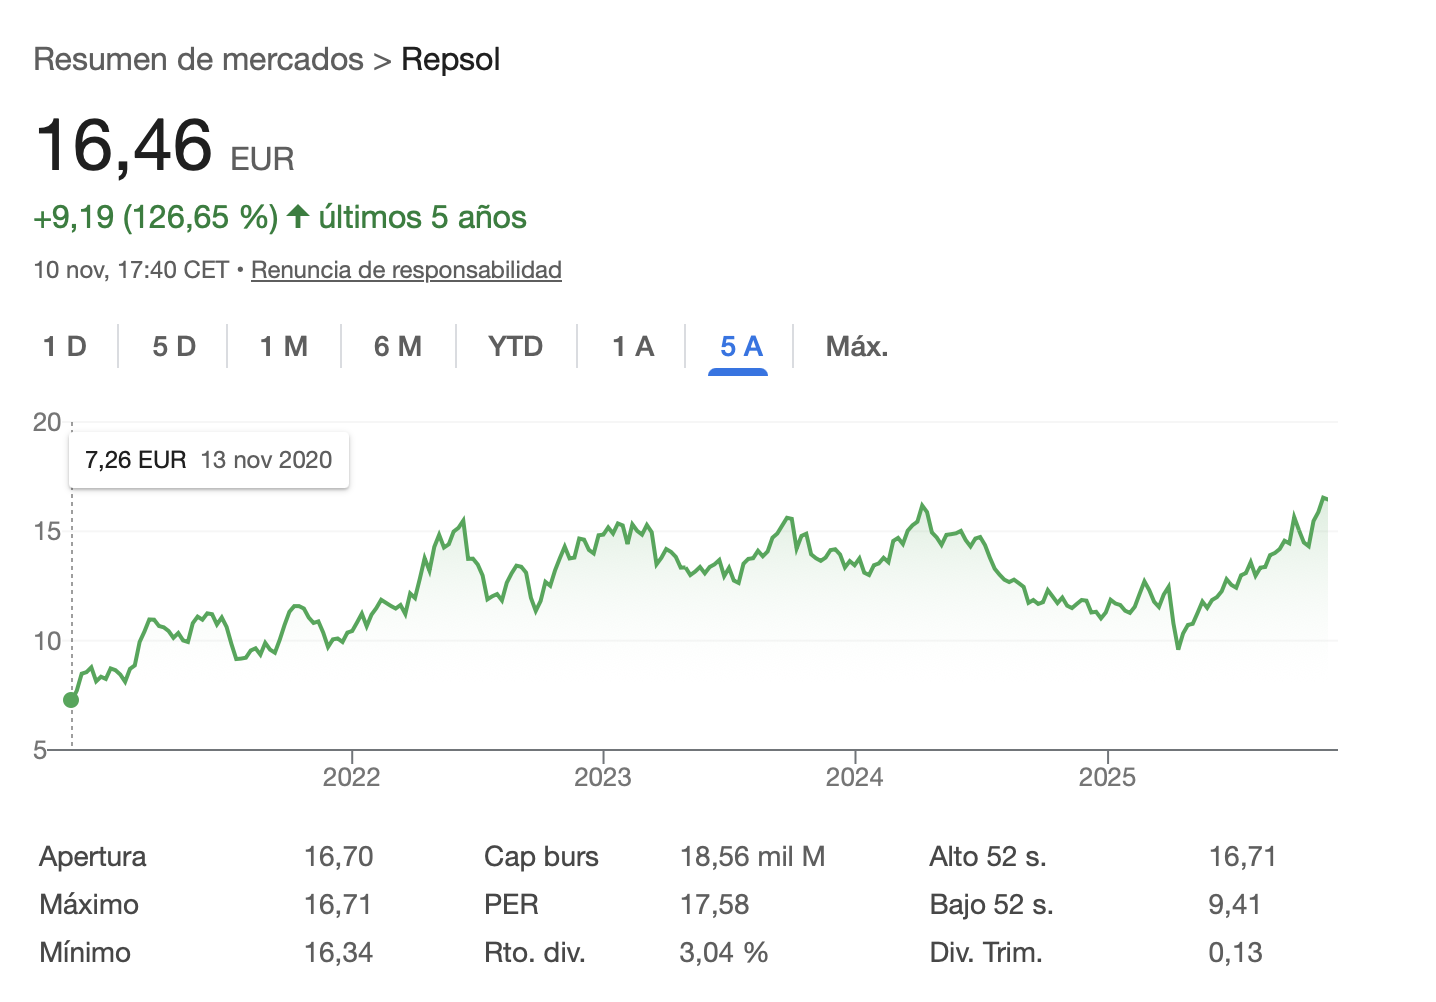
Task: Click the green data point marker on chart
Action: pos(71,700)
